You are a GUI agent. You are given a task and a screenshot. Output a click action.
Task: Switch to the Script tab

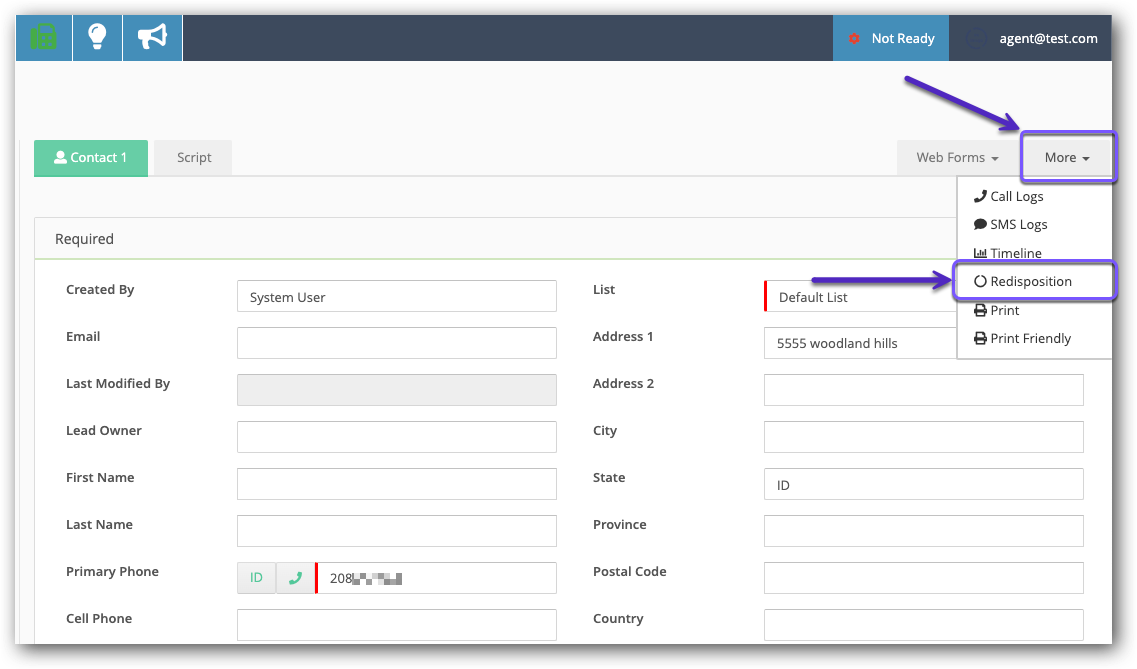point(194,158)
